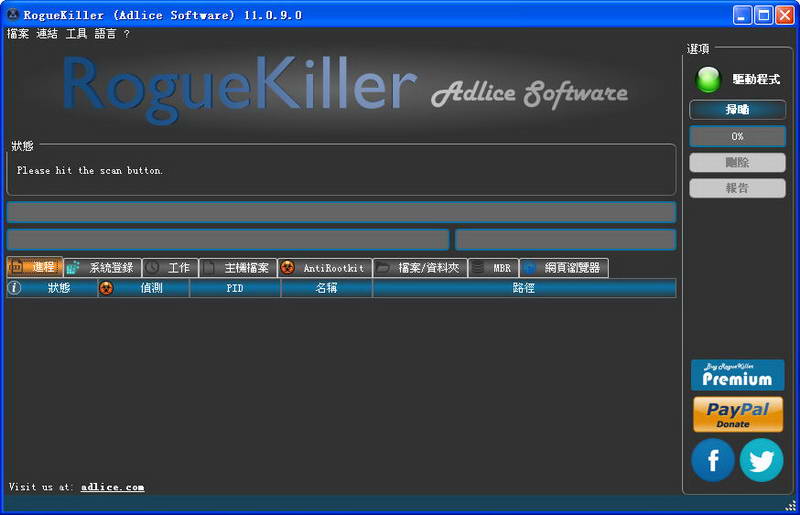Open the 連結 menu

(x=47, y=34)
